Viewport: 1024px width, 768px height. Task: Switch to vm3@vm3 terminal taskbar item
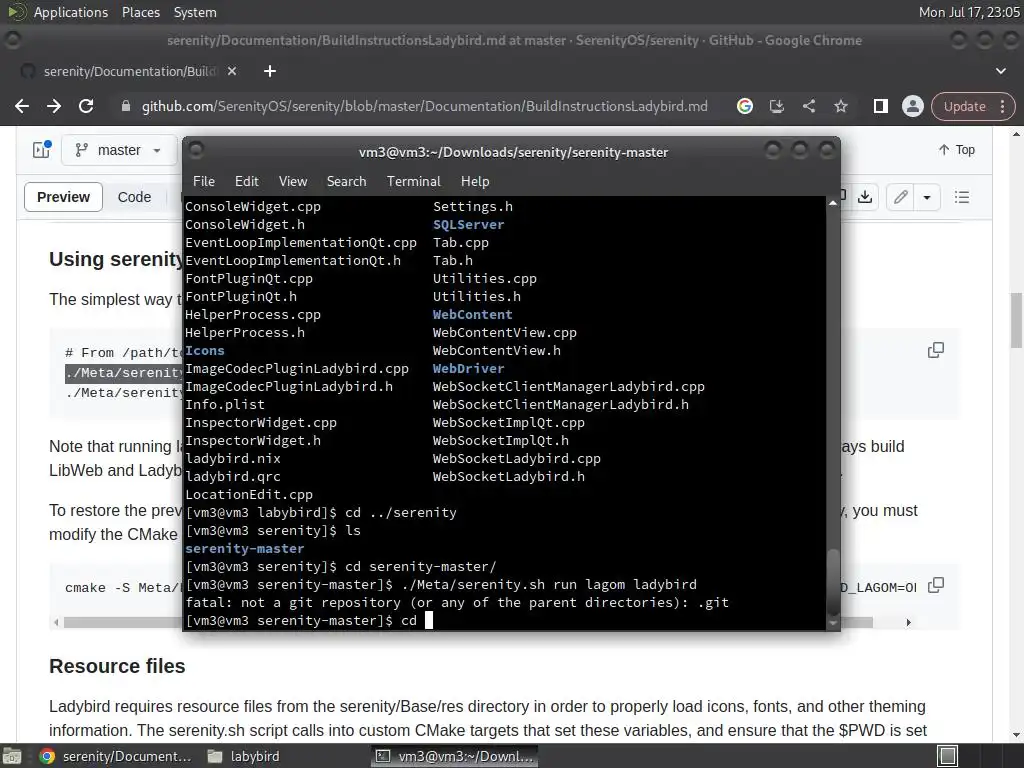pyautogui.click(x=455, y=756)
